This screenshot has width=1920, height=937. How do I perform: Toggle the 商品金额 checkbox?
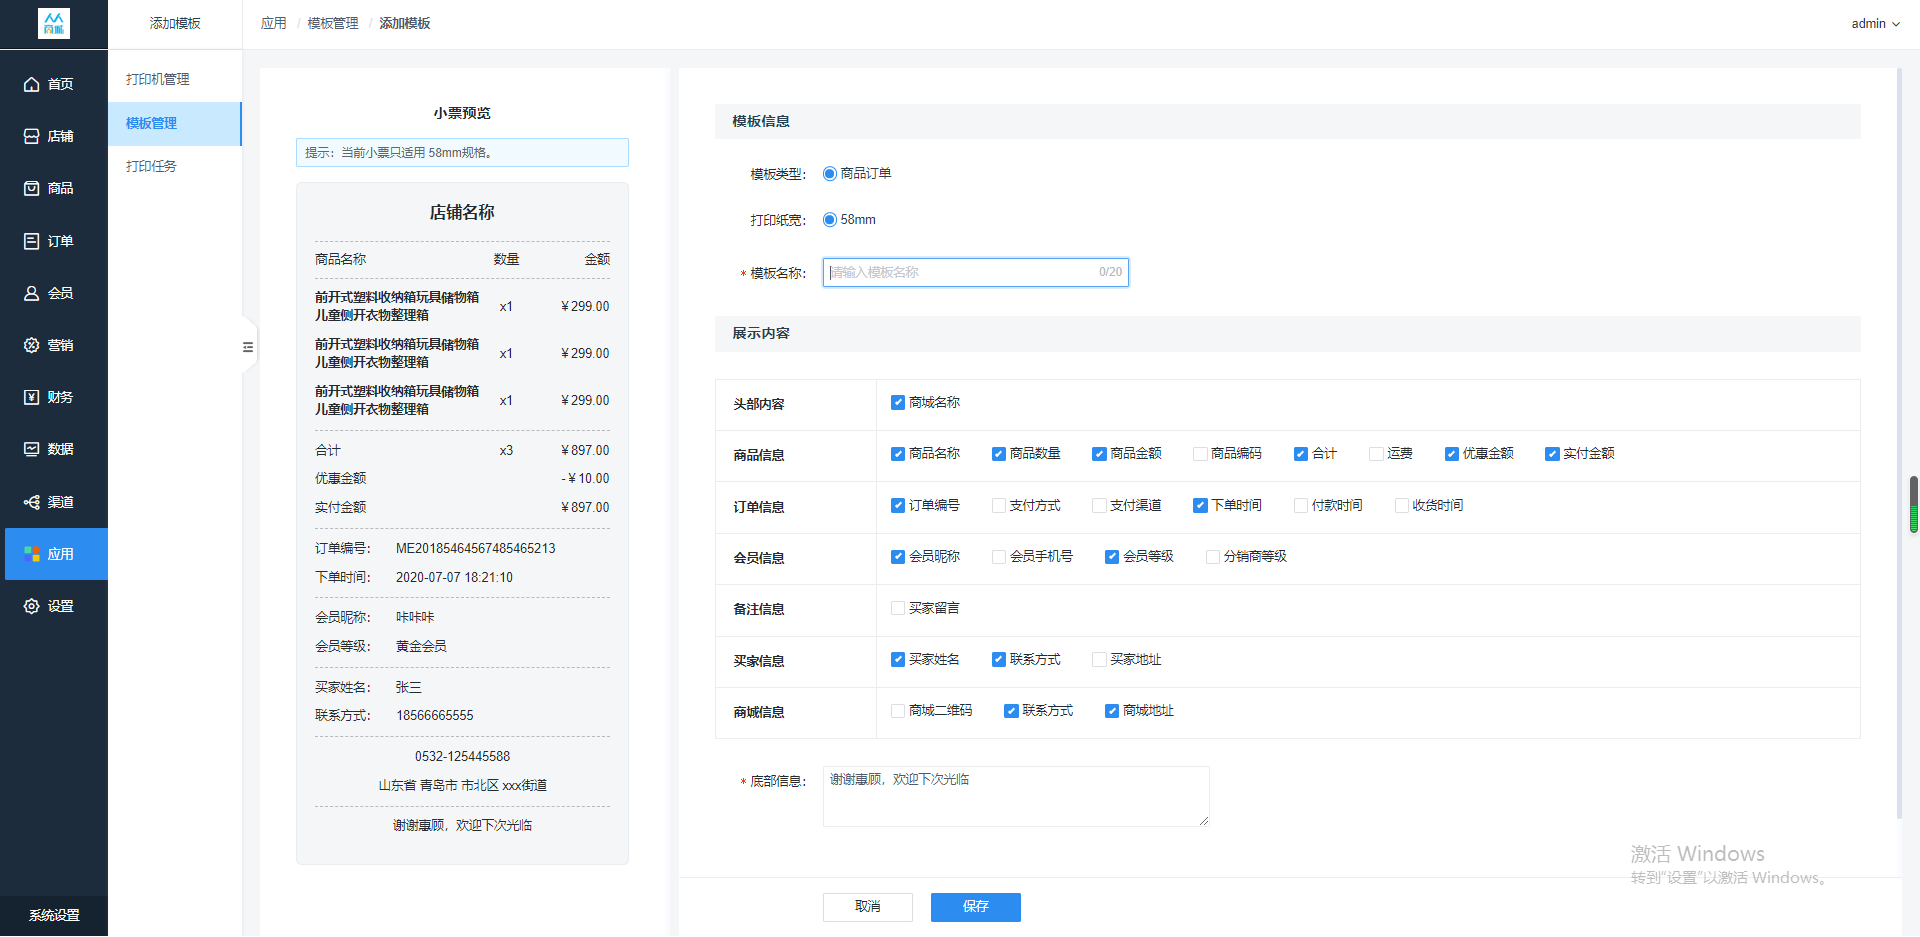coord(1100,454)
